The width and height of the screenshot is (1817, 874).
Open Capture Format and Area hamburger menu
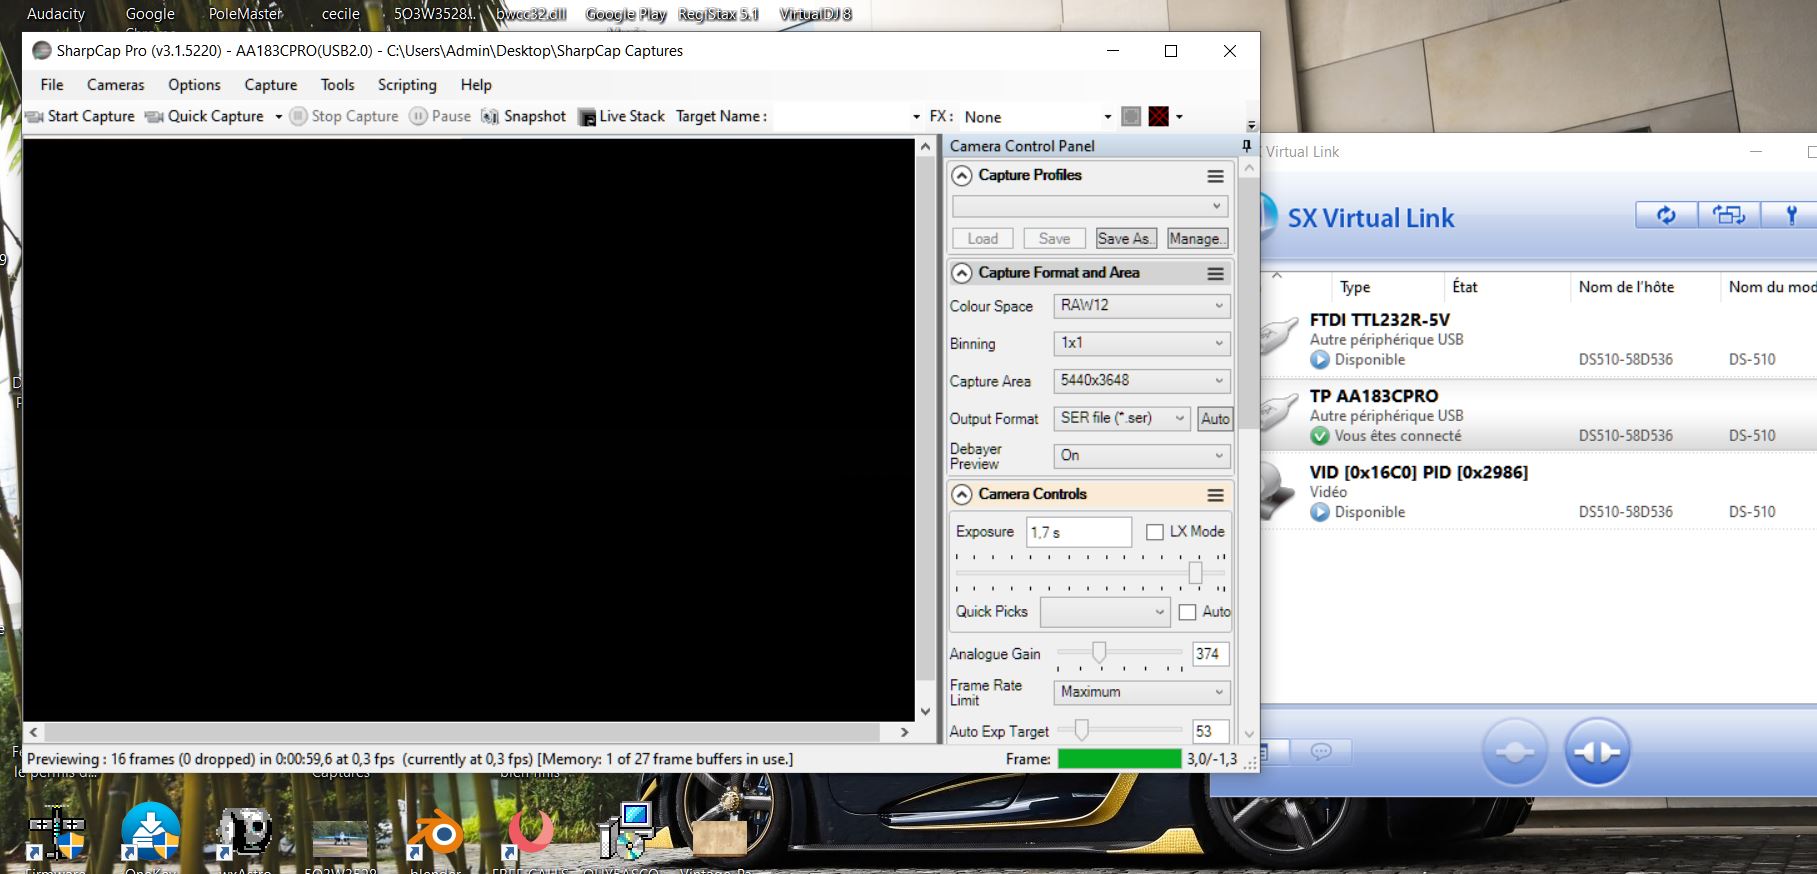tap(1215, 273)
